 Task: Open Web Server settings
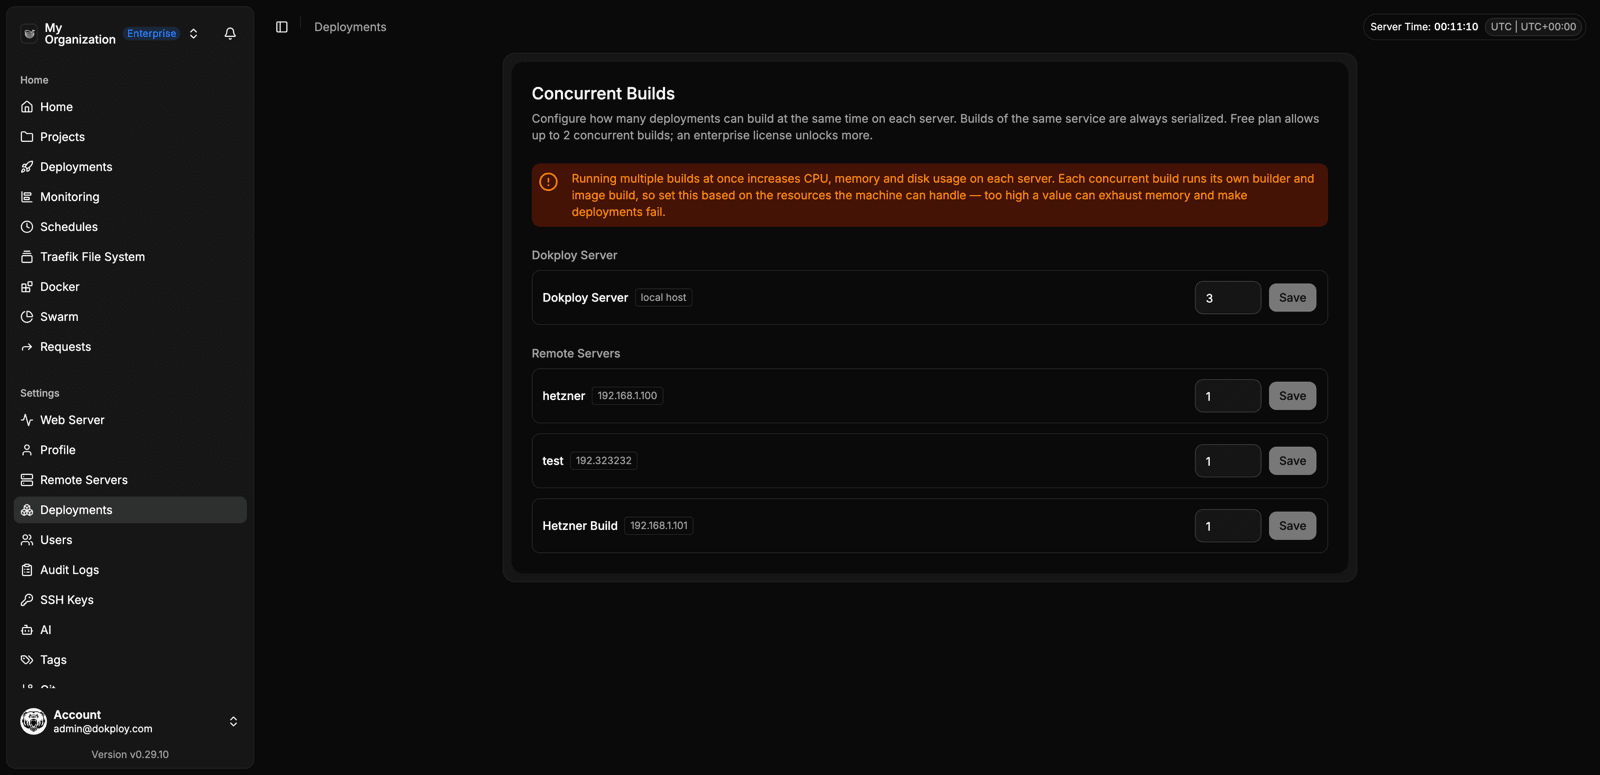tap(130, 420)
